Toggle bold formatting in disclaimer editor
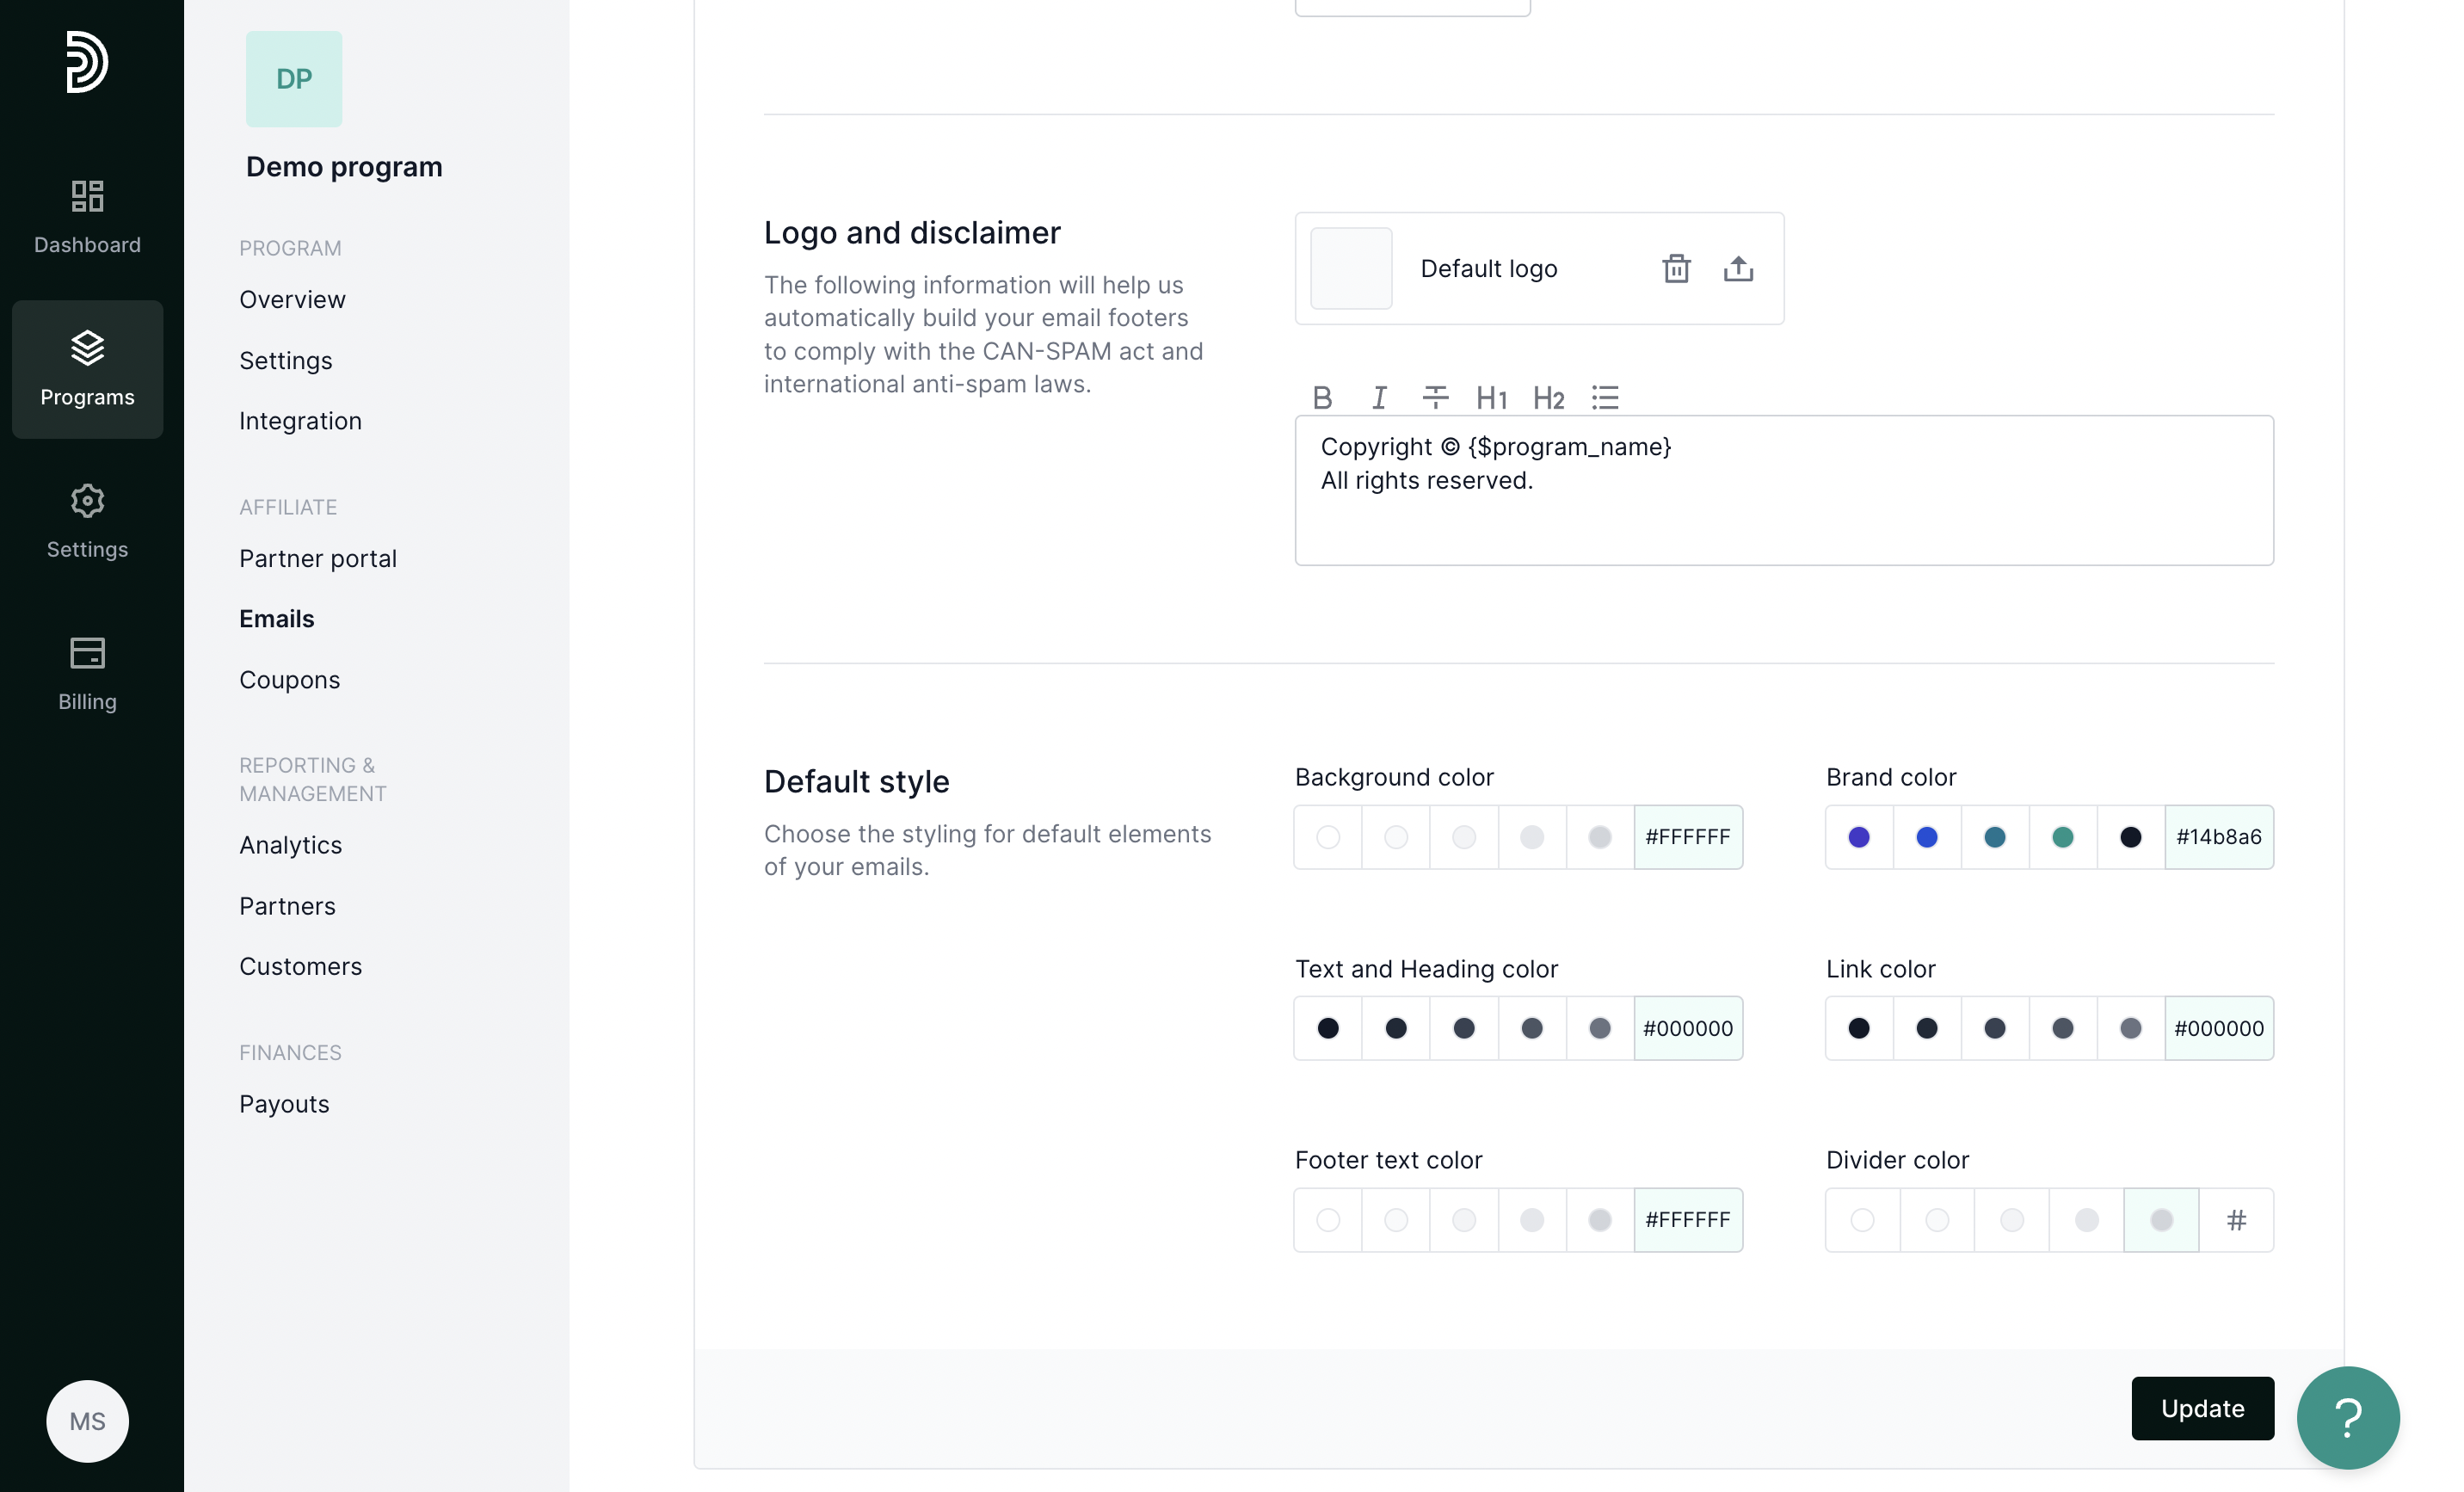The height and width of the screenshot is (1492, 2464). tap(1322, 397)
